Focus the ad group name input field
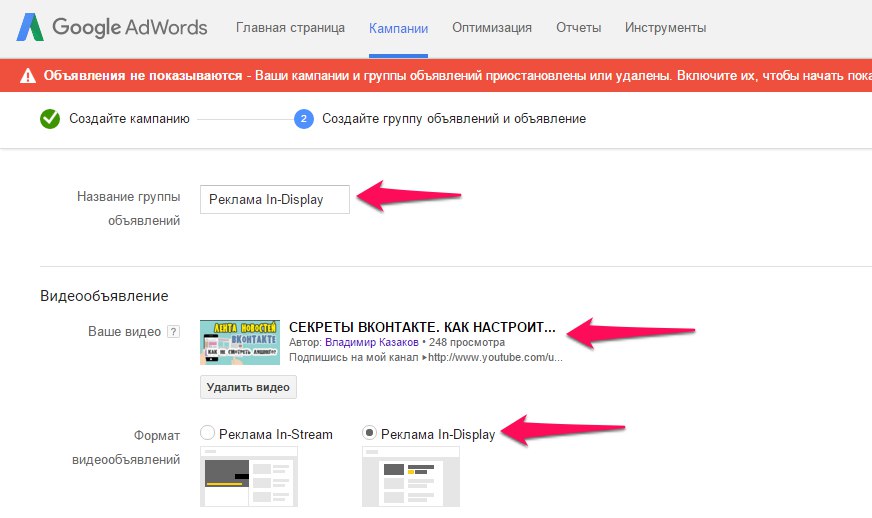872x518 pixels. (275, 199)
